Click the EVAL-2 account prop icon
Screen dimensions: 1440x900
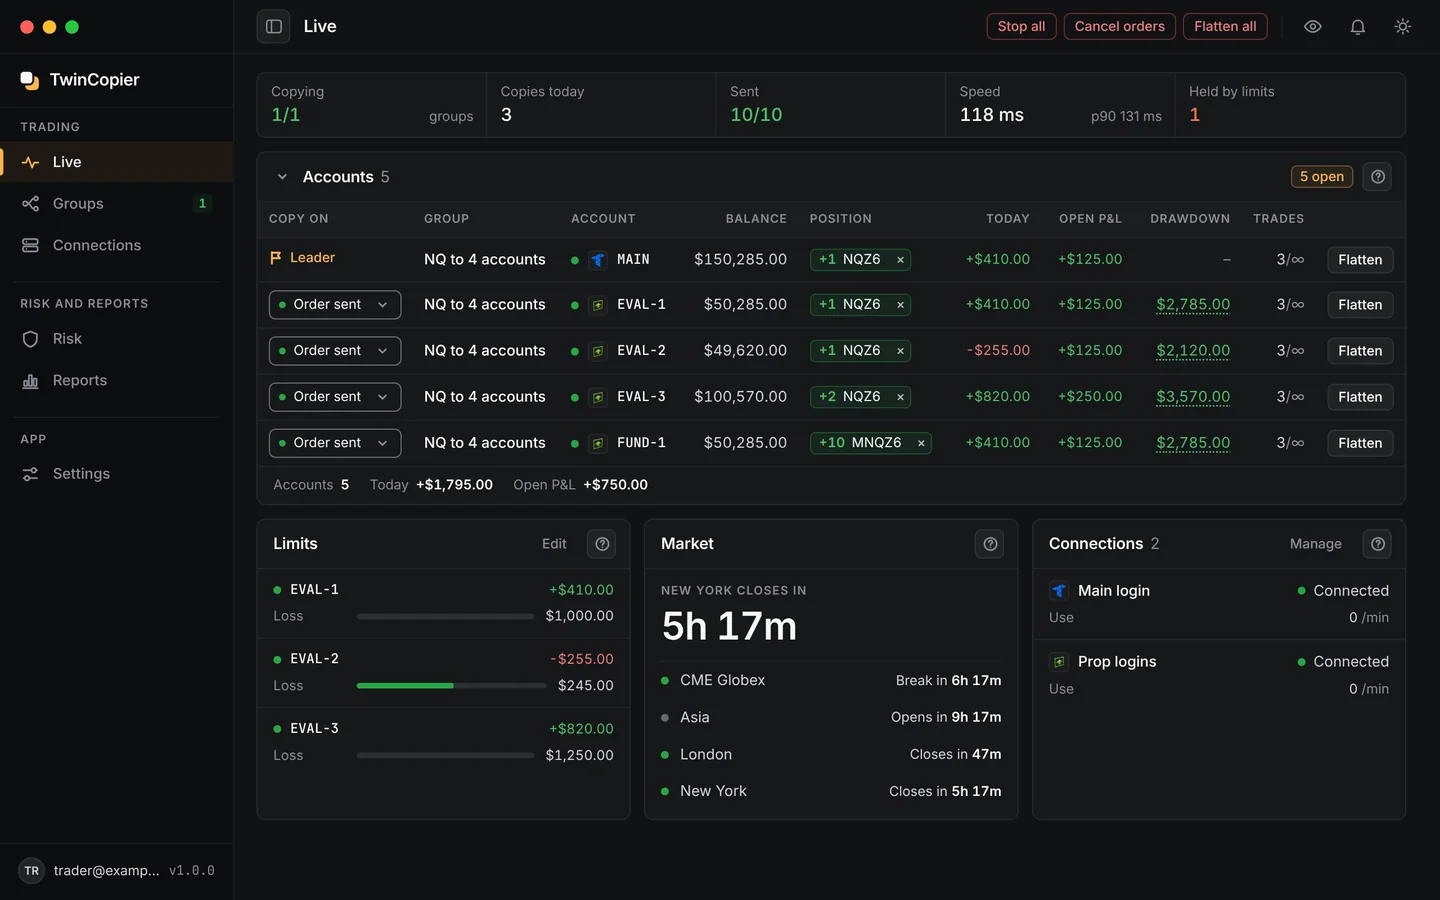coord(598,351)
